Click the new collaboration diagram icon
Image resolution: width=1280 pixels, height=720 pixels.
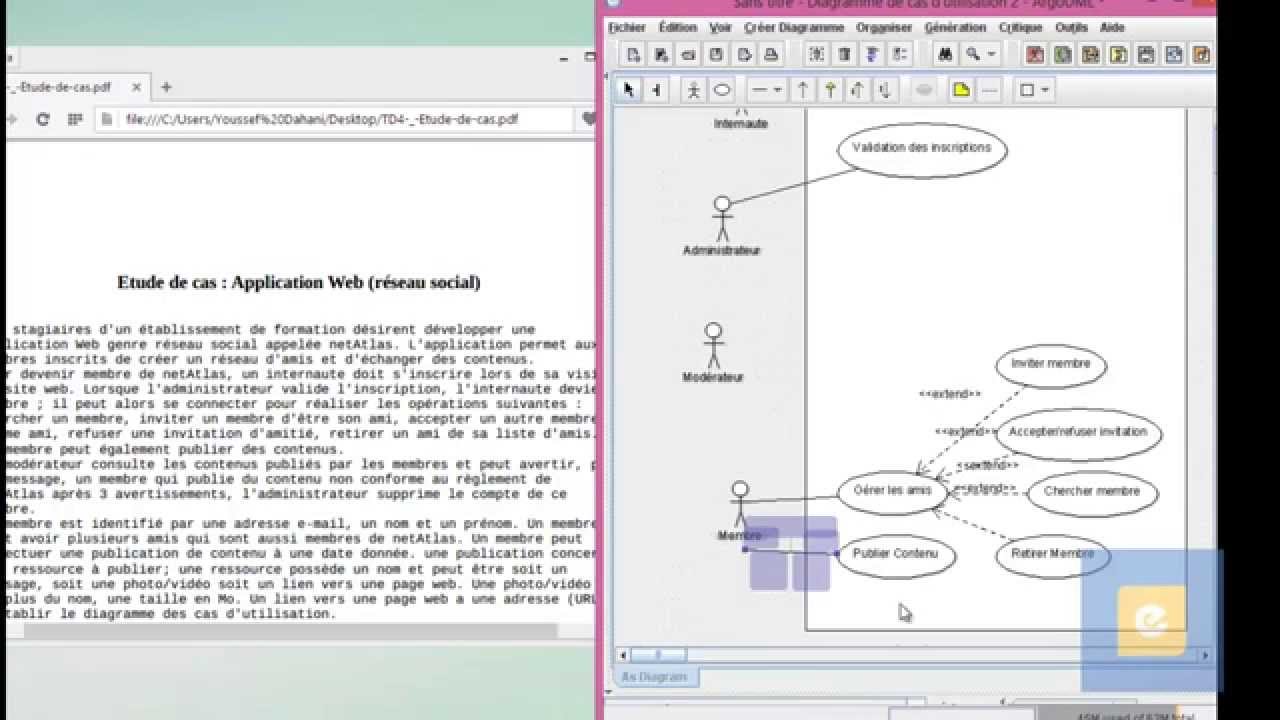(x=1119, y=54)
